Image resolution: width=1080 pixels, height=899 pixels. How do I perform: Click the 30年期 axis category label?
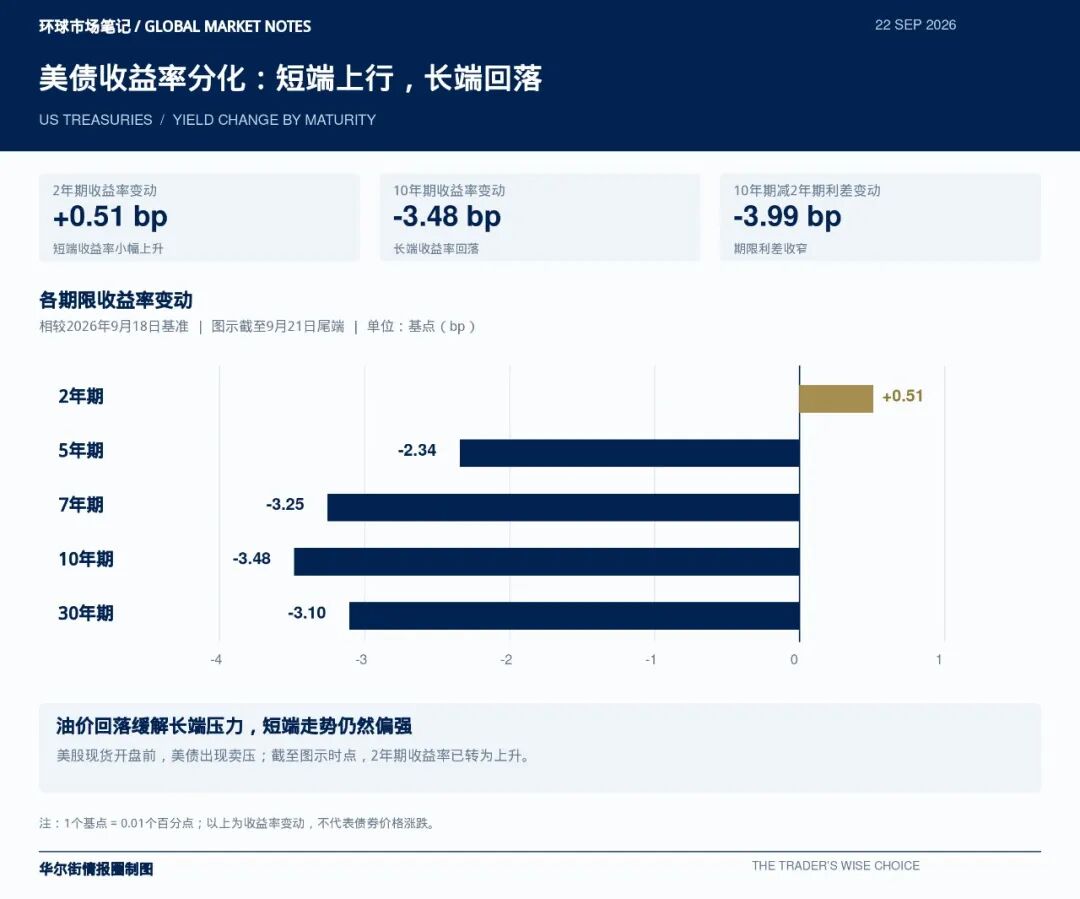[85, 613]
